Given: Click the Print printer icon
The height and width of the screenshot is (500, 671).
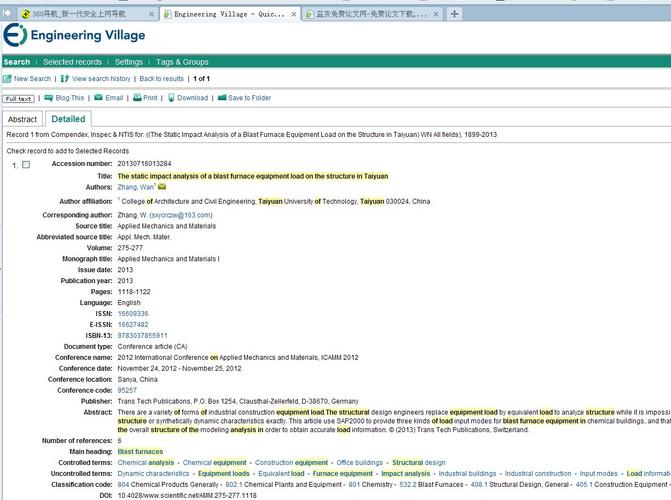Looking at the screenshot, I should click(137, 98).
